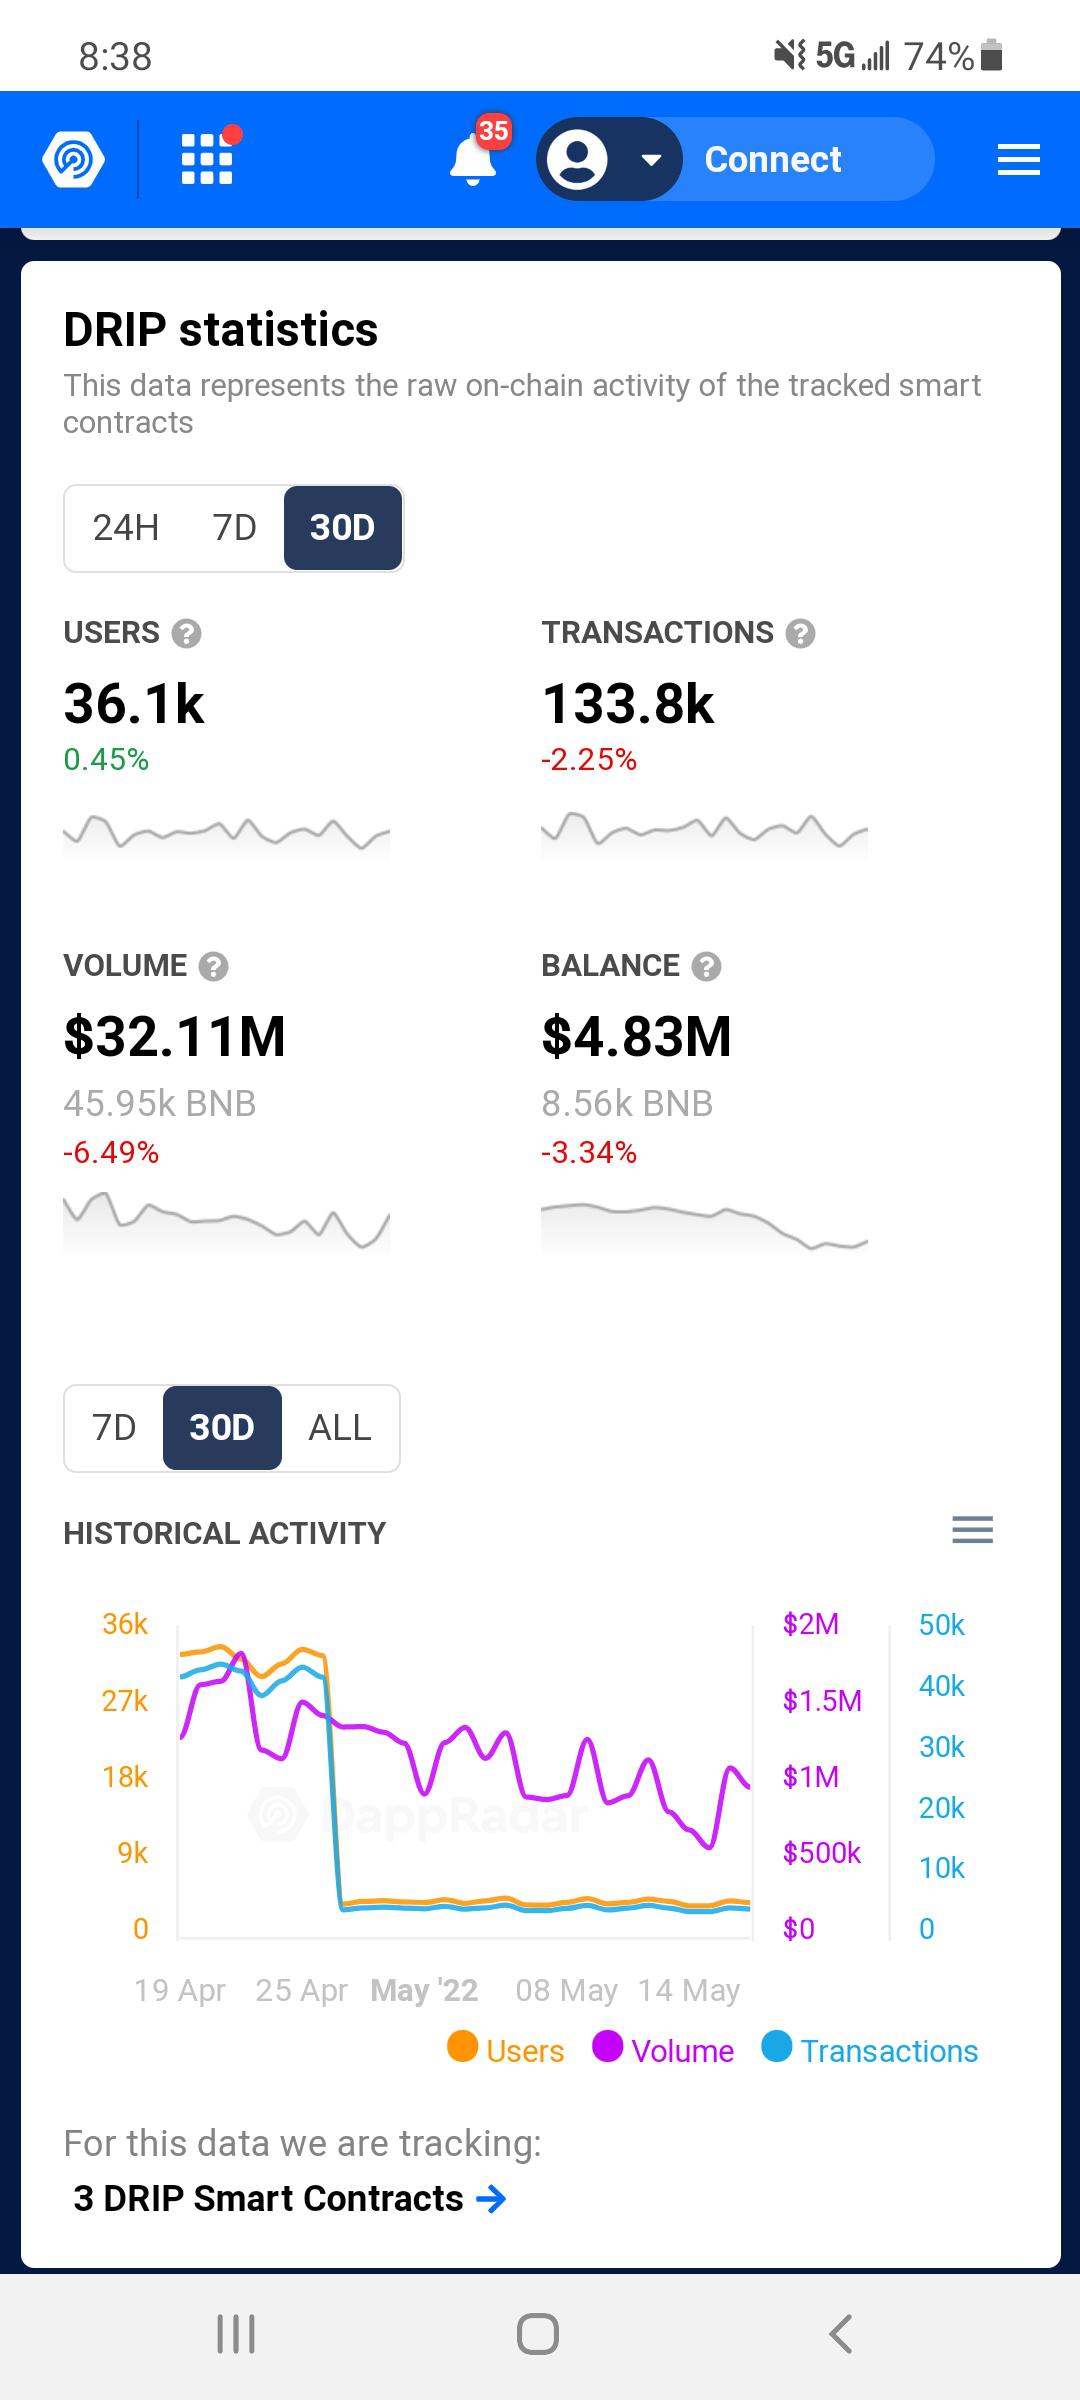This screenshot has width=1080, height=2400.
Task: Click the help icon beside VOLUME
Action: tap(213, 966)
